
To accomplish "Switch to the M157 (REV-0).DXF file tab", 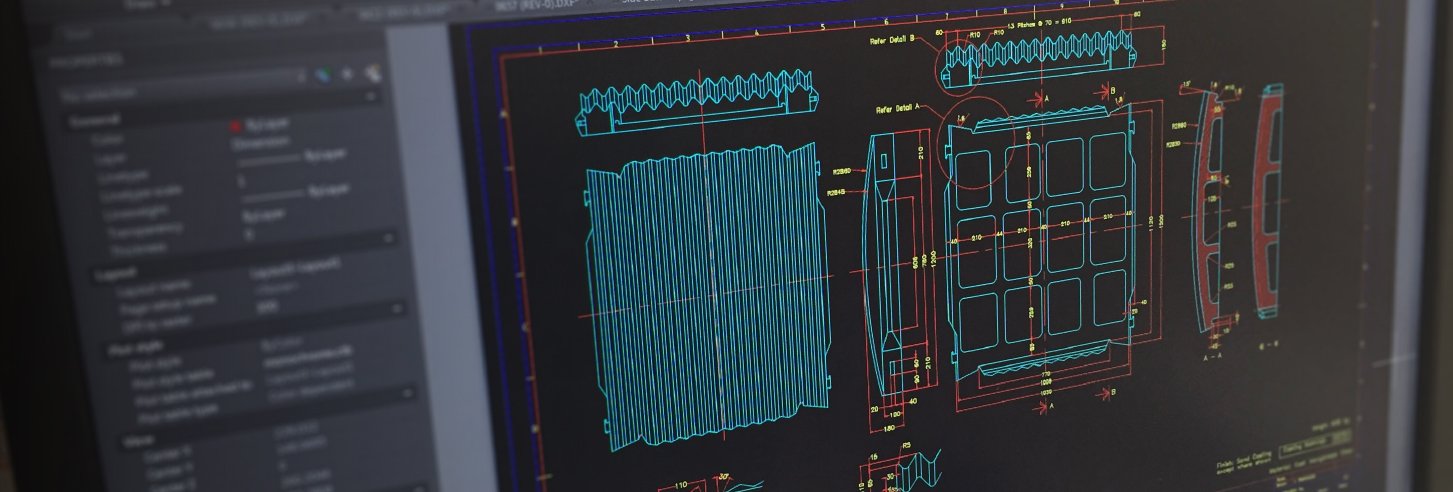I will tap(537, 7).
